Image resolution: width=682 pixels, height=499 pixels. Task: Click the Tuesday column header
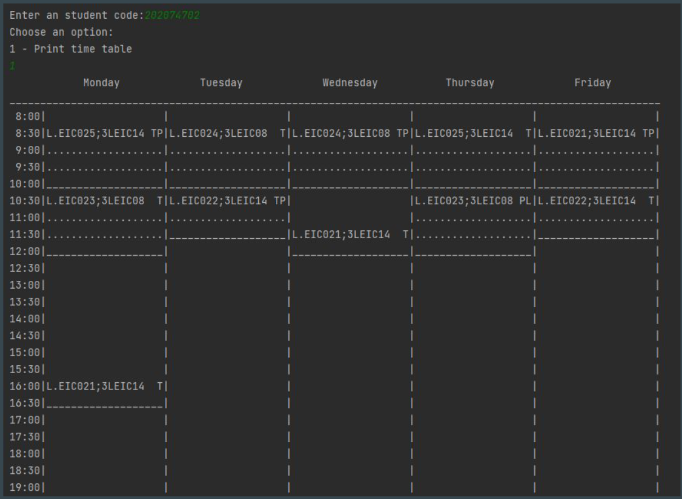[221, 83]
